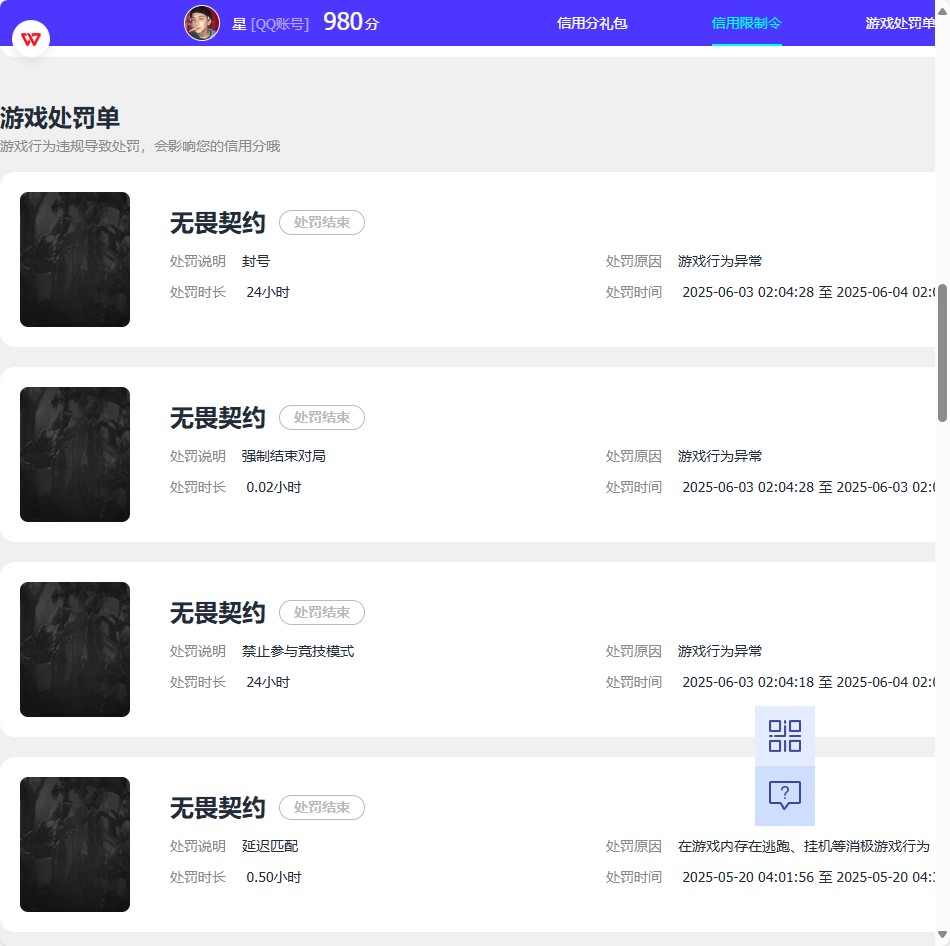
Task: Open game thumbnail of the 禁止参与竞技模式 card
Action: click(x=75, y=650)
